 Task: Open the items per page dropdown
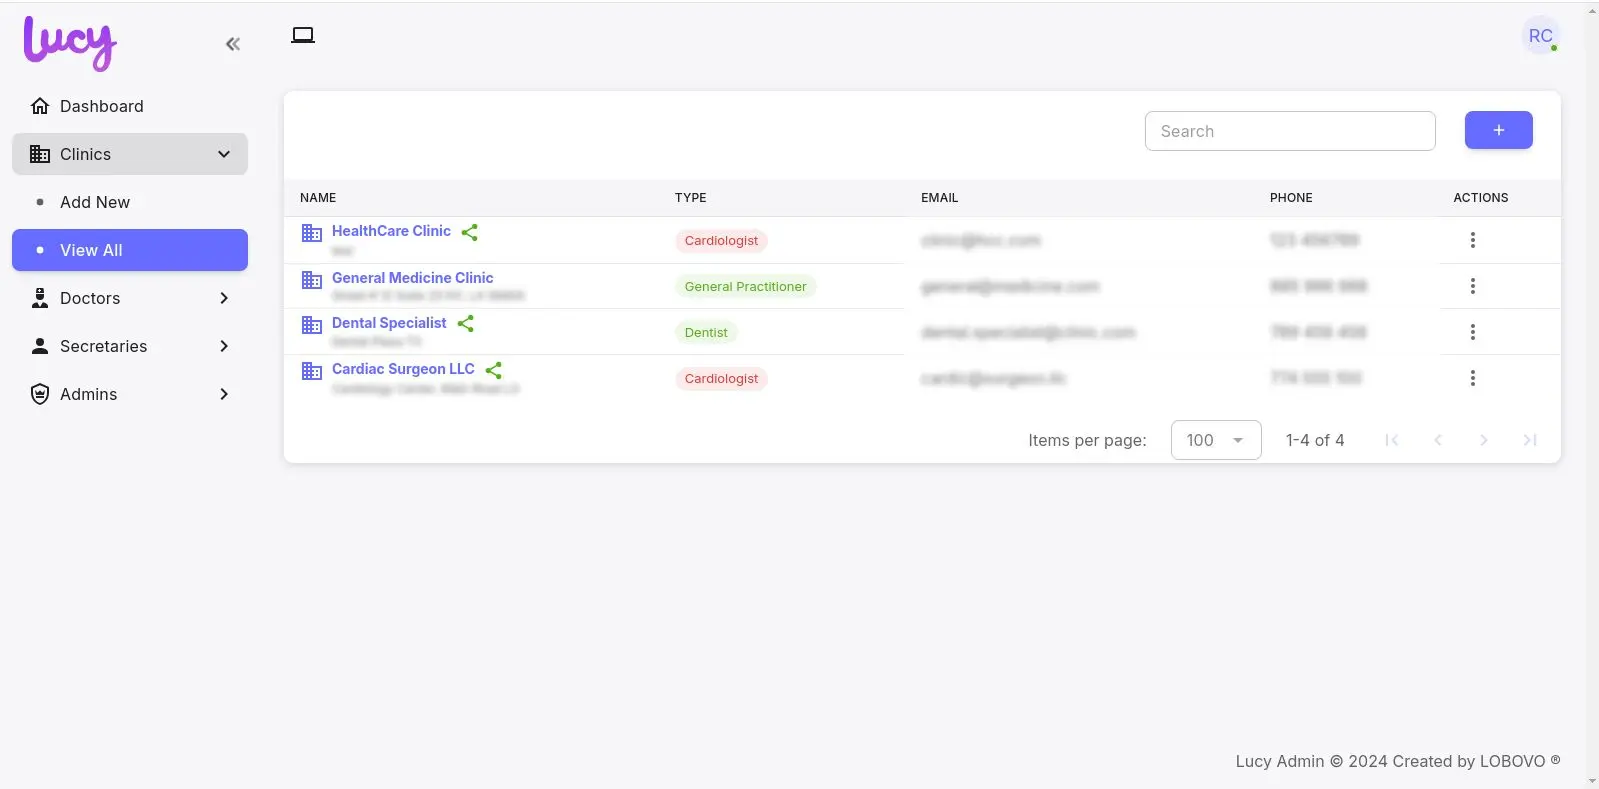tap(1215, 440)
